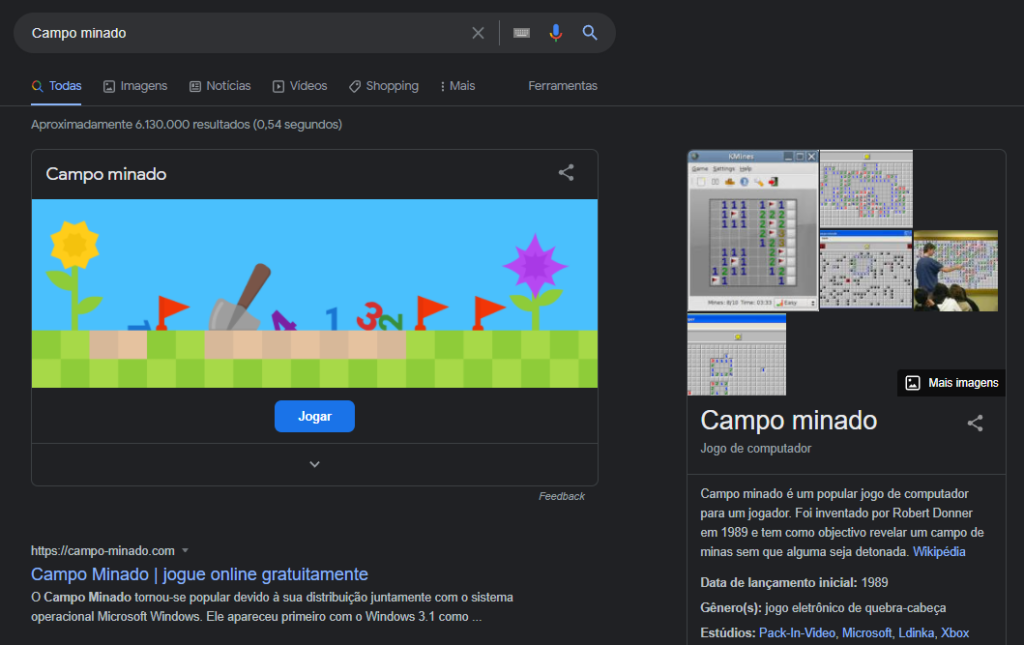Expand the game card with the chevron
Viewport: 1024px width, 645px height.
click(315, 464)
